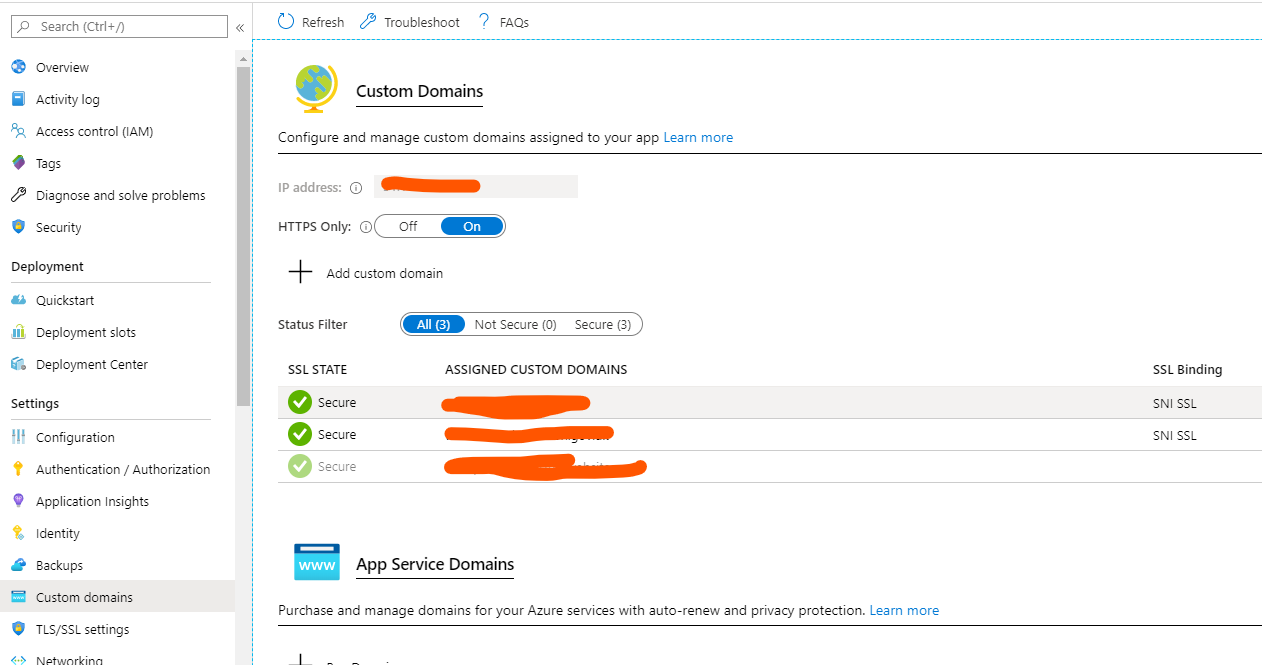Click the Backups icon
1262x665 pixels.
(18, 565)
